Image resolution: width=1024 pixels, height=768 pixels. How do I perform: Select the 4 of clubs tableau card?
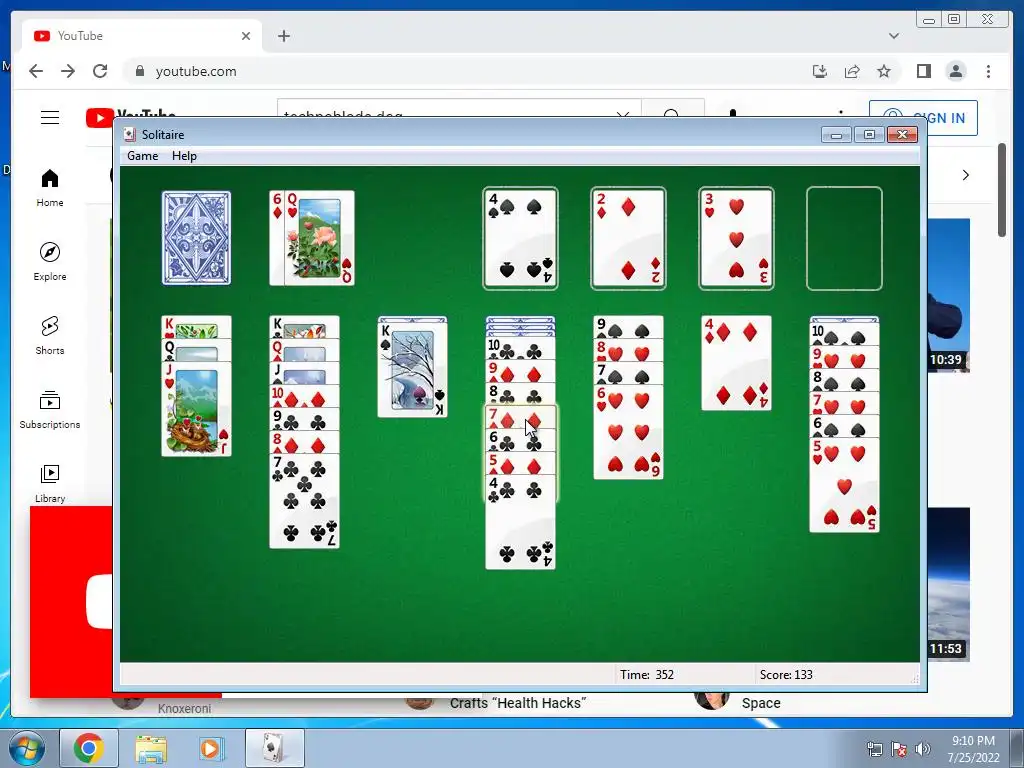[x=520, y=522]
